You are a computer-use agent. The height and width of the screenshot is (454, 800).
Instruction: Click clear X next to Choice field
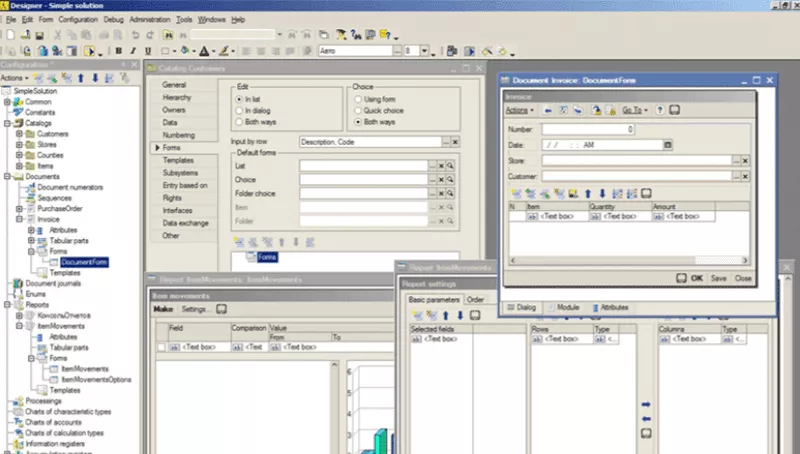441,180
